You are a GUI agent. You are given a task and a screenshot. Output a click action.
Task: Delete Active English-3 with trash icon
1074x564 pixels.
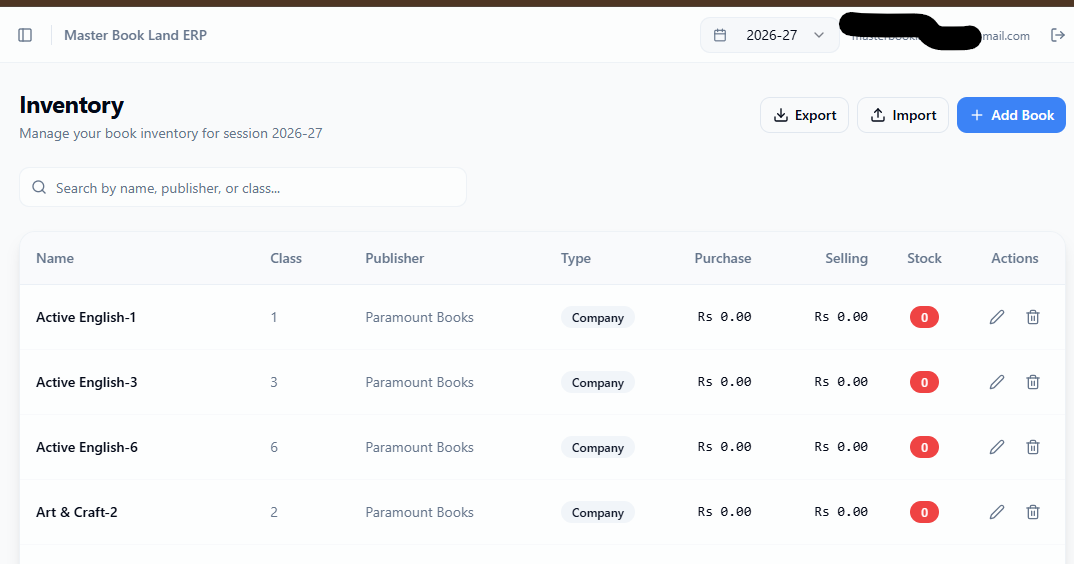tap(1033, 382)
